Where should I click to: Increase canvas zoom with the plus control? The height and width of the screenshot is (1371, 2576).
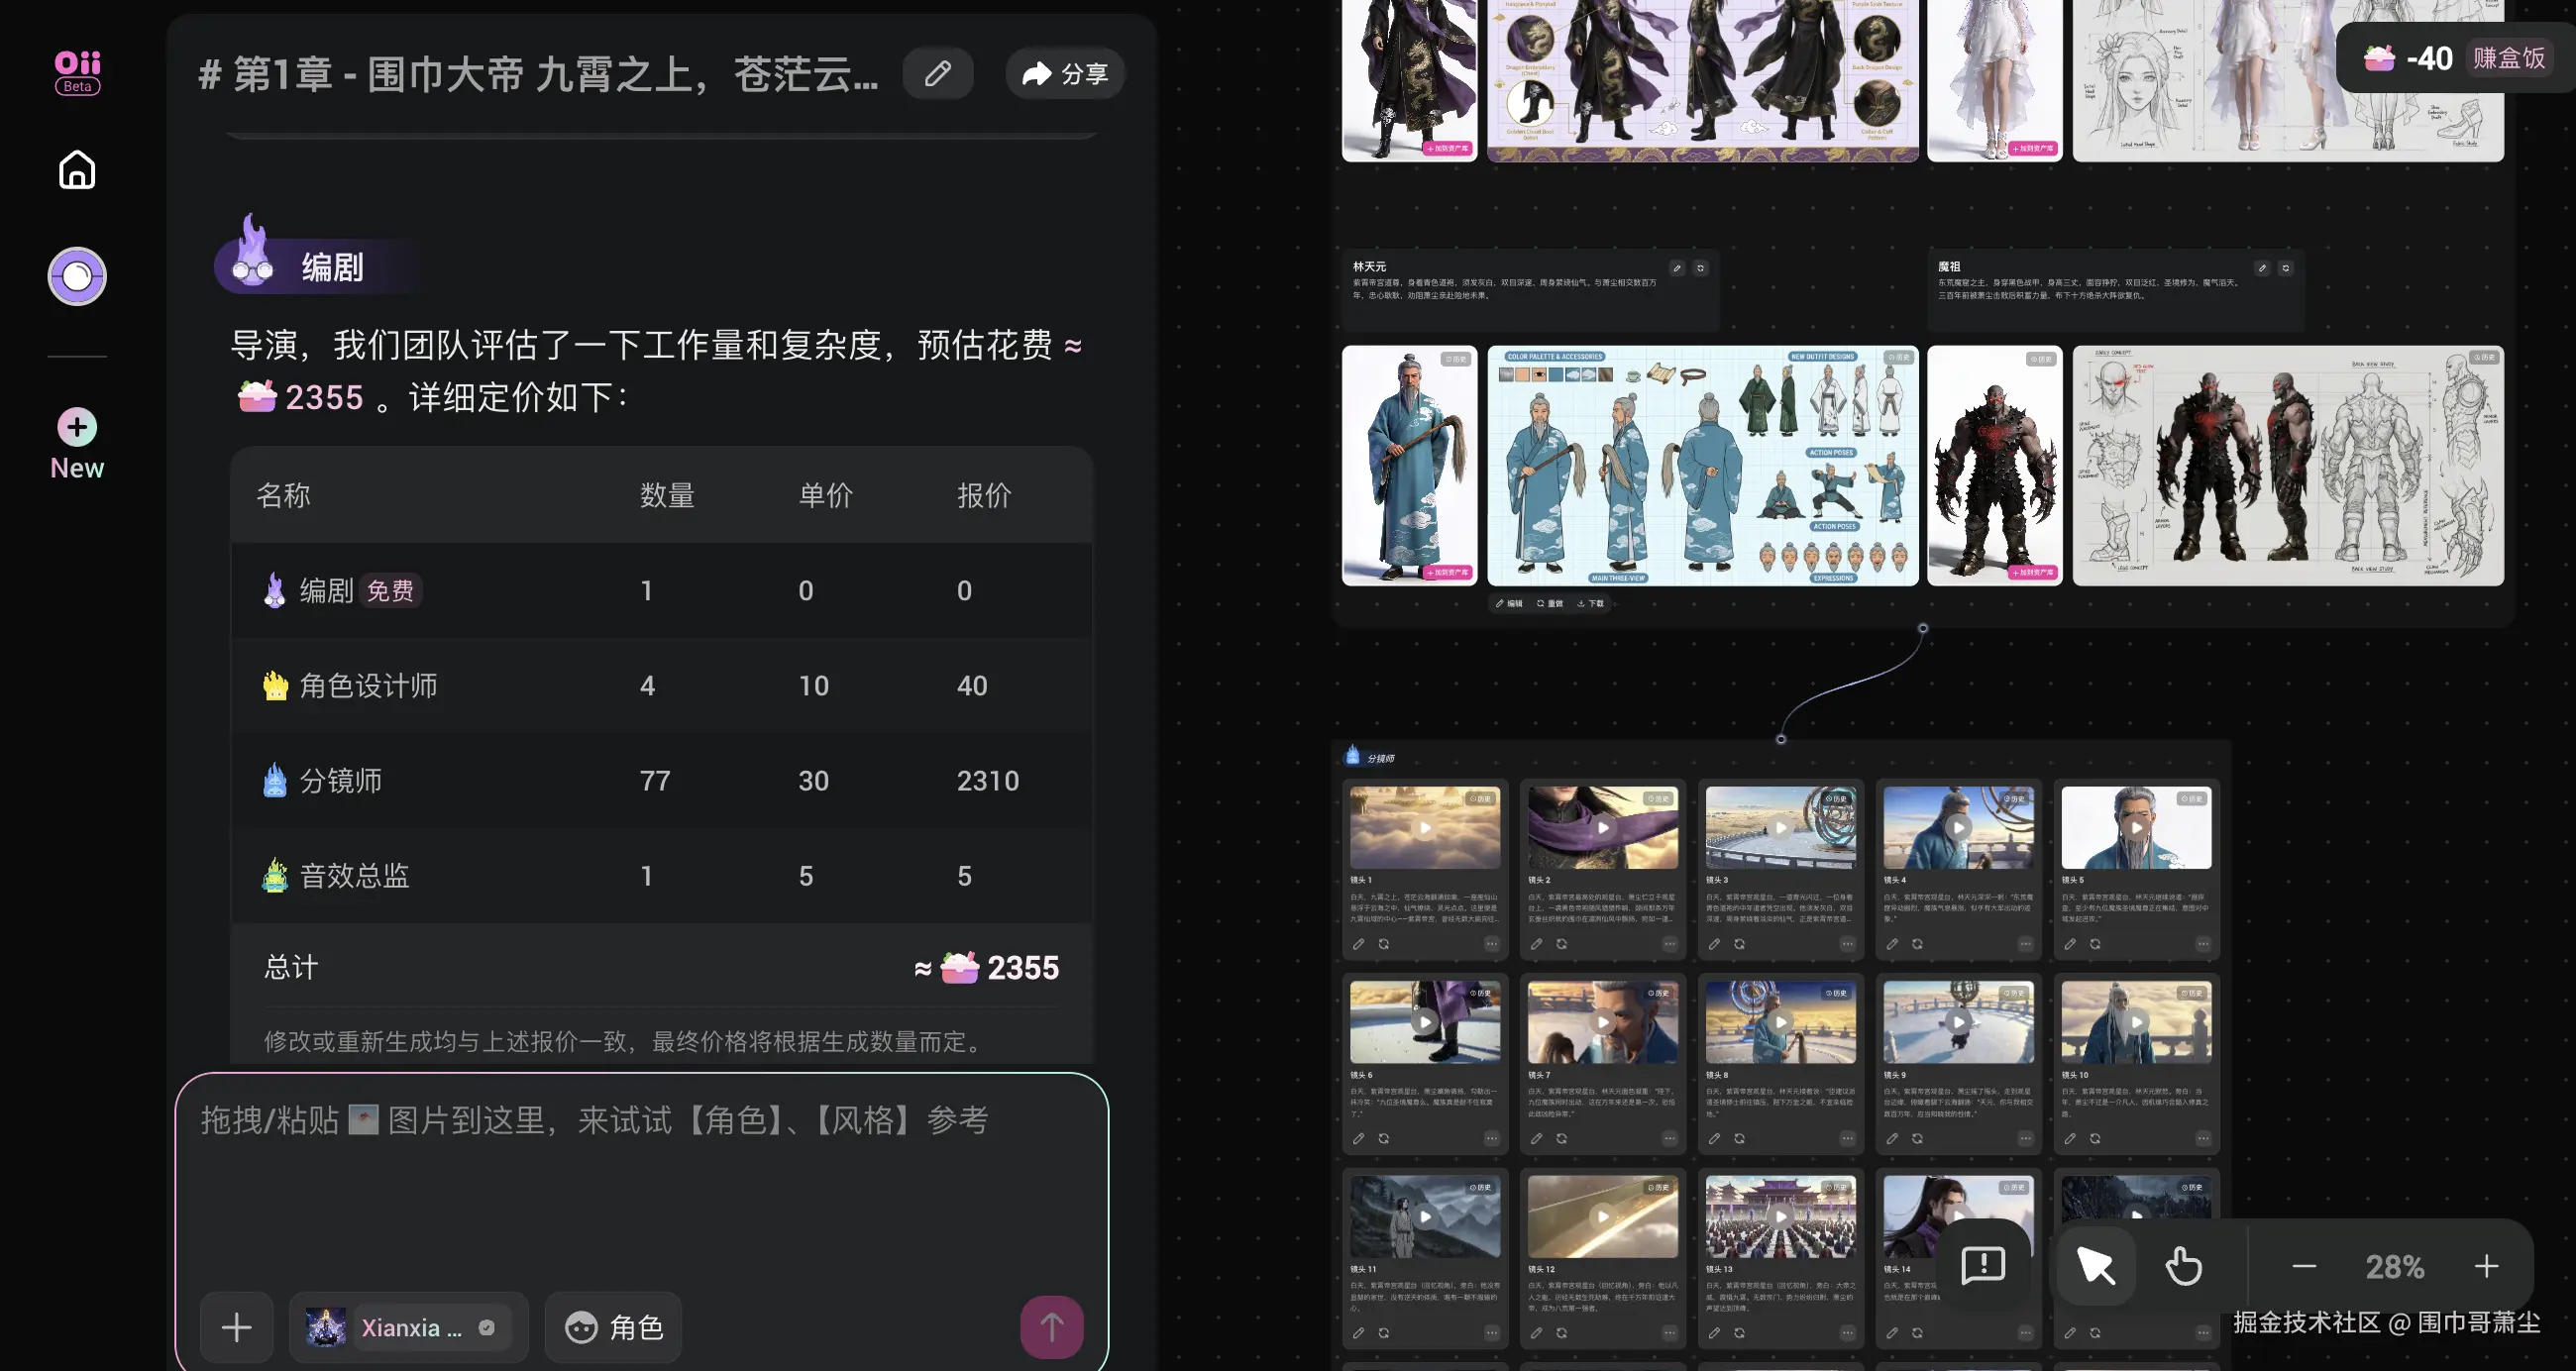click(2486, 1266)
